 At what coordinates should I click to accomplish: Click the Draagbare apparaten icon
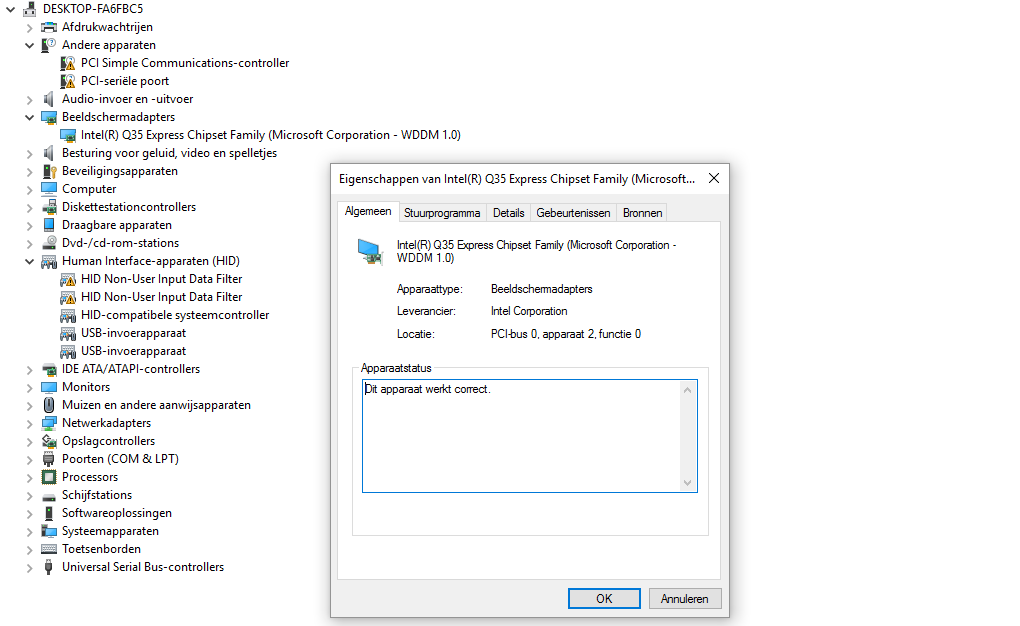(49, 225)
